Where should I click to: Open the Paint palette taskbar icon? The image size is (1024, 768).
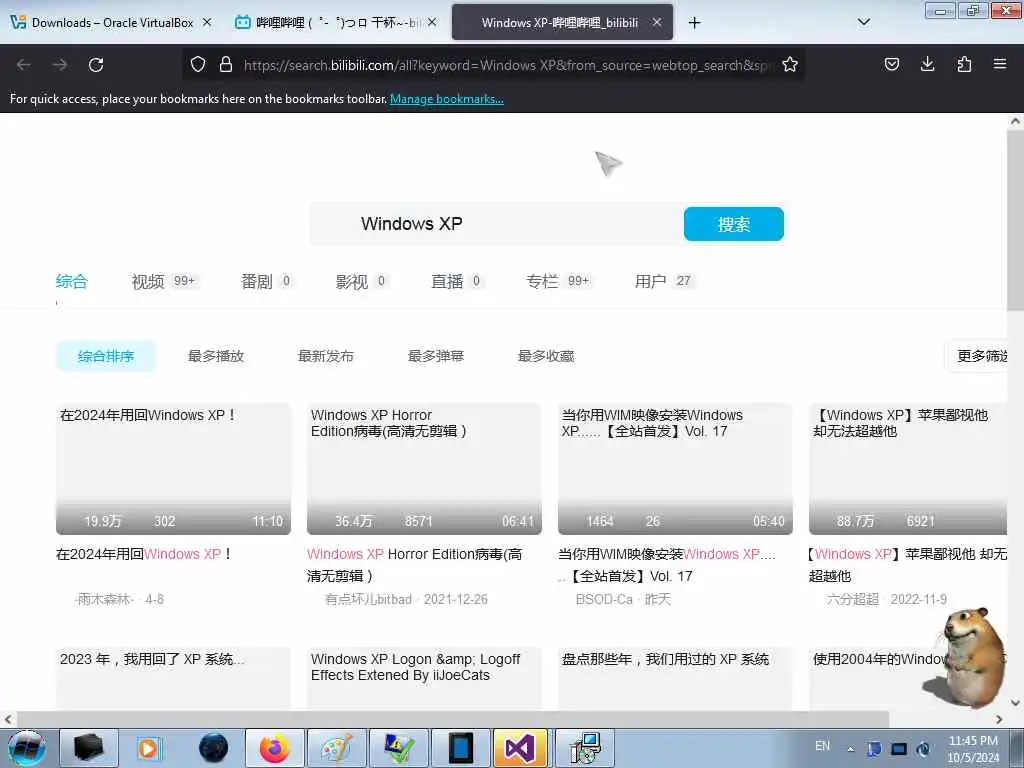coord(337,748)
